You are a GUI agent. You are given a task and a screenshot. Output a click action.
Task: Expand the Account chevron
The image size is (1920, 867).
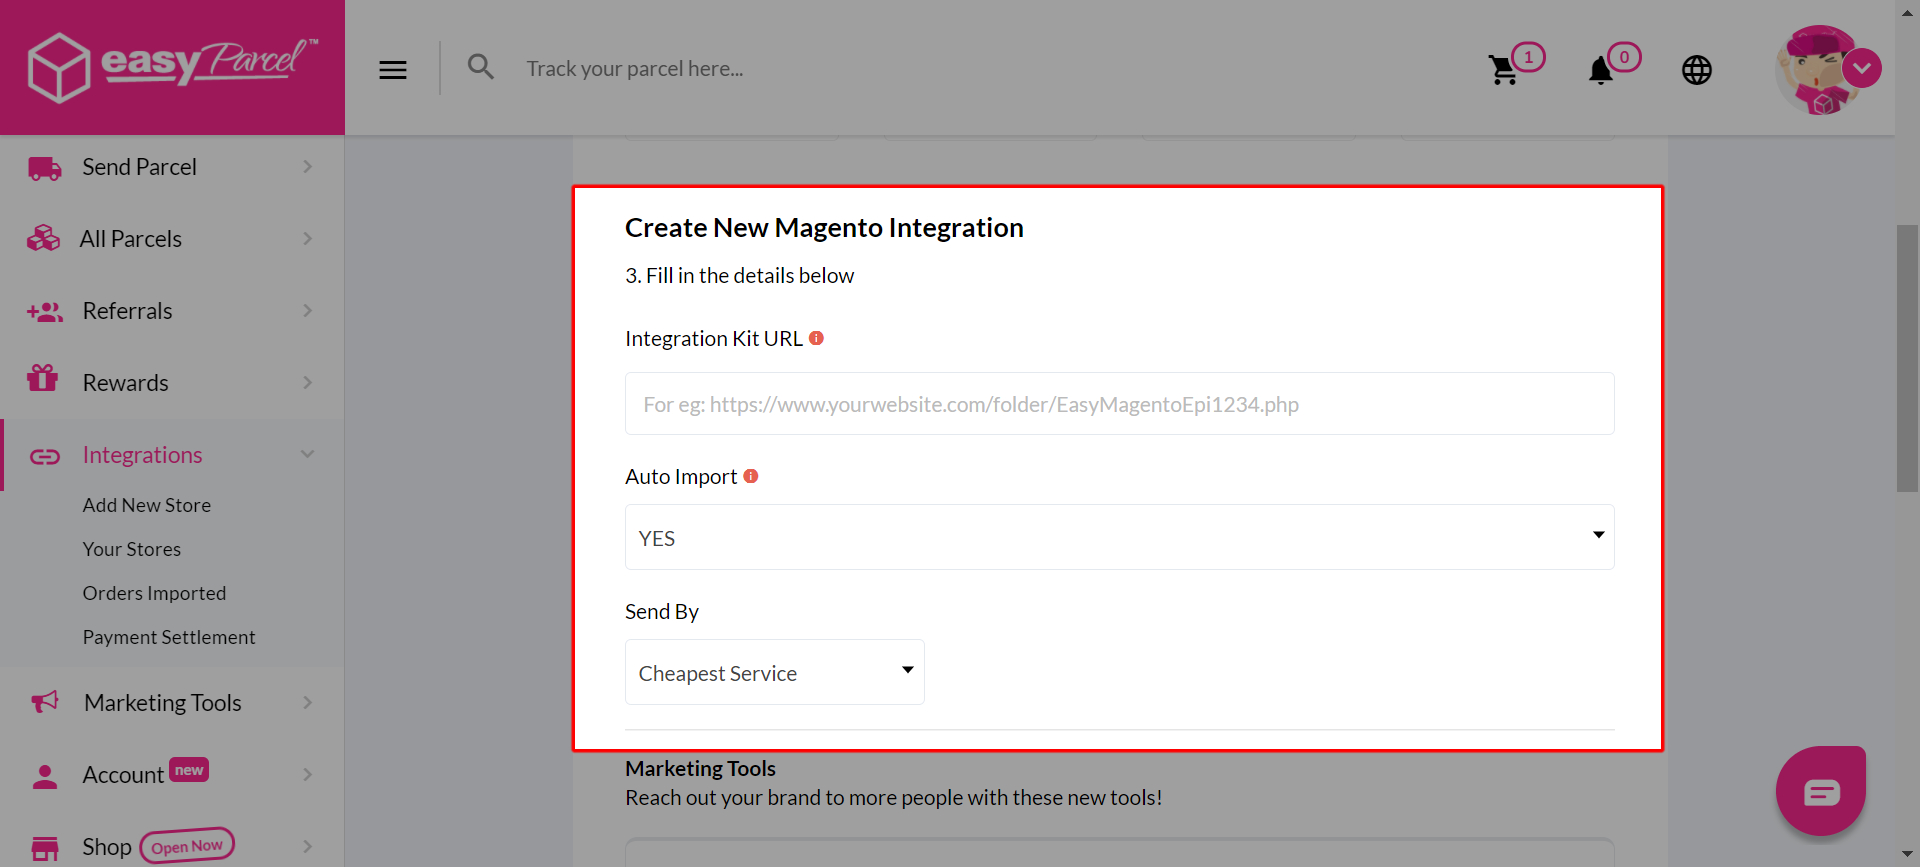(308, 775)
